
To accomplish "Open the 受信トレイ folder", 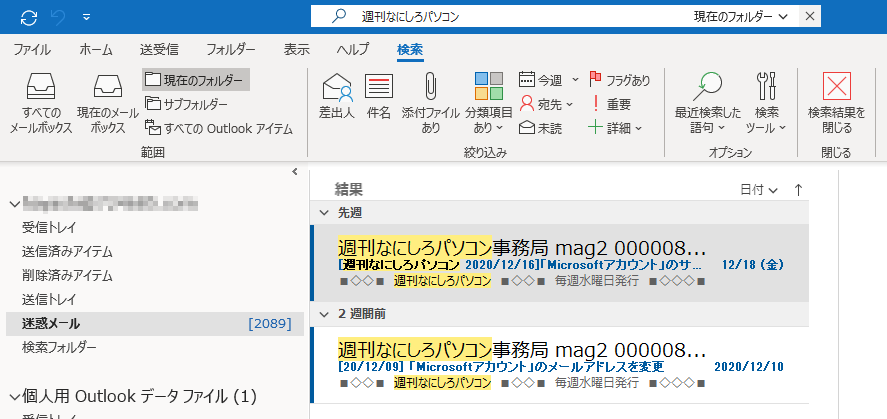I will pos(49,228).
